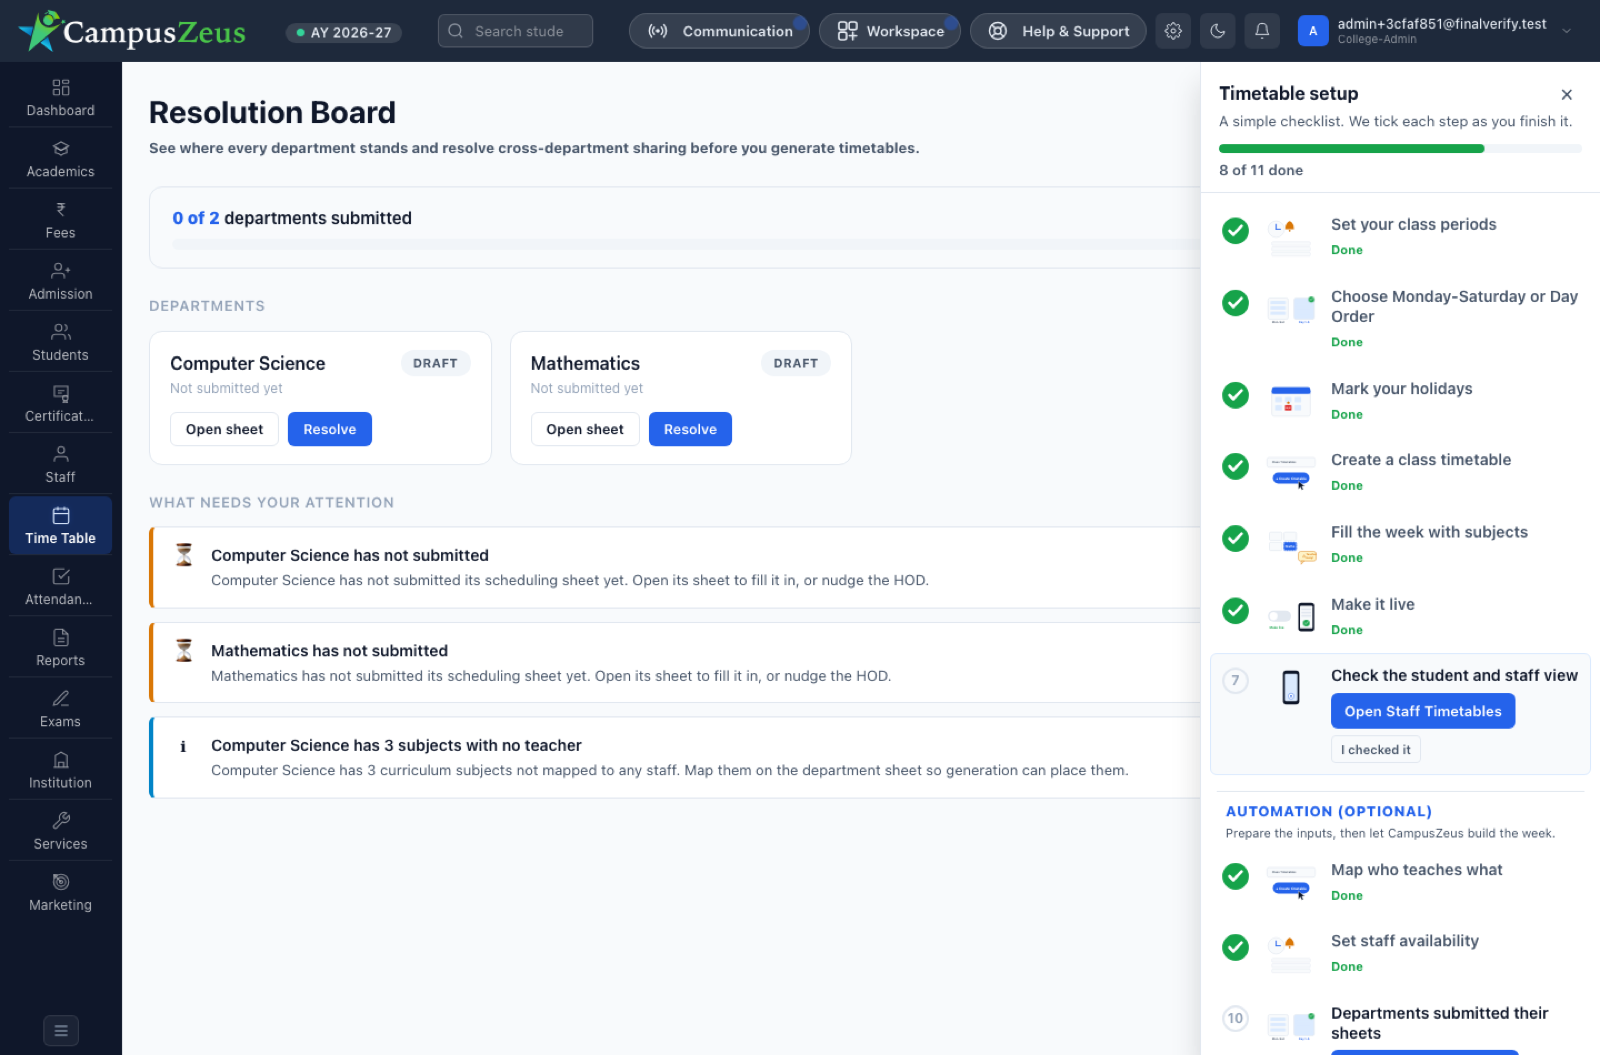This screenshot has width=1600, height=1055.
Task: Click the 'Mark your holidays' step title
Action: pyautogui.click(x=1402, y=388)
